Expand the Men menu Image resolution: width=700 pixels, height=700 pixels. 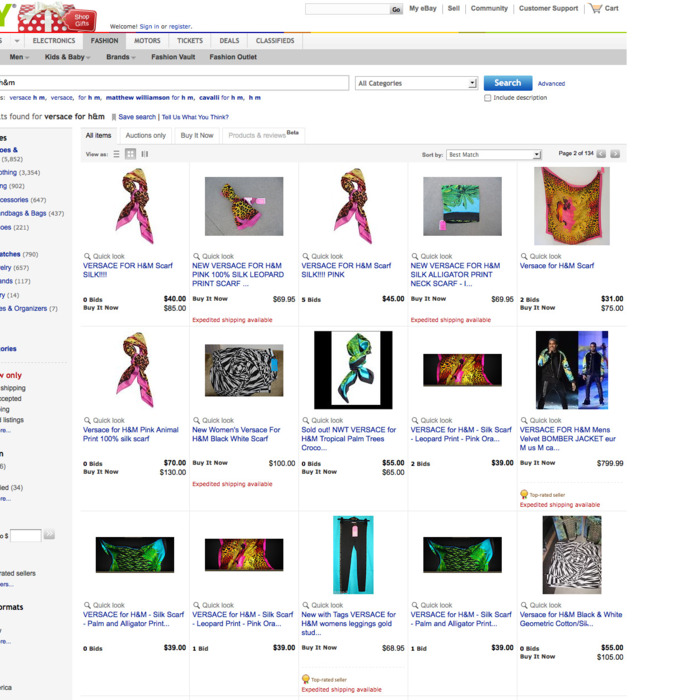[19, 57]
